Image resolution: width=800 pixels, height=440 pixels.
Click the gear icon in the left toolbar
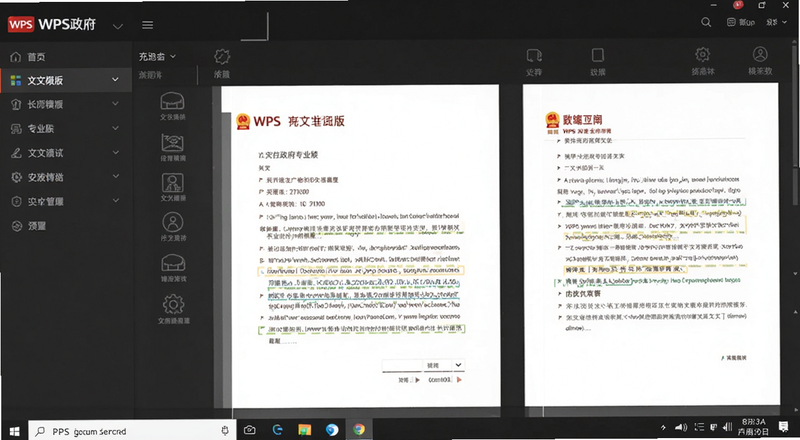click(x=222, y=57)
